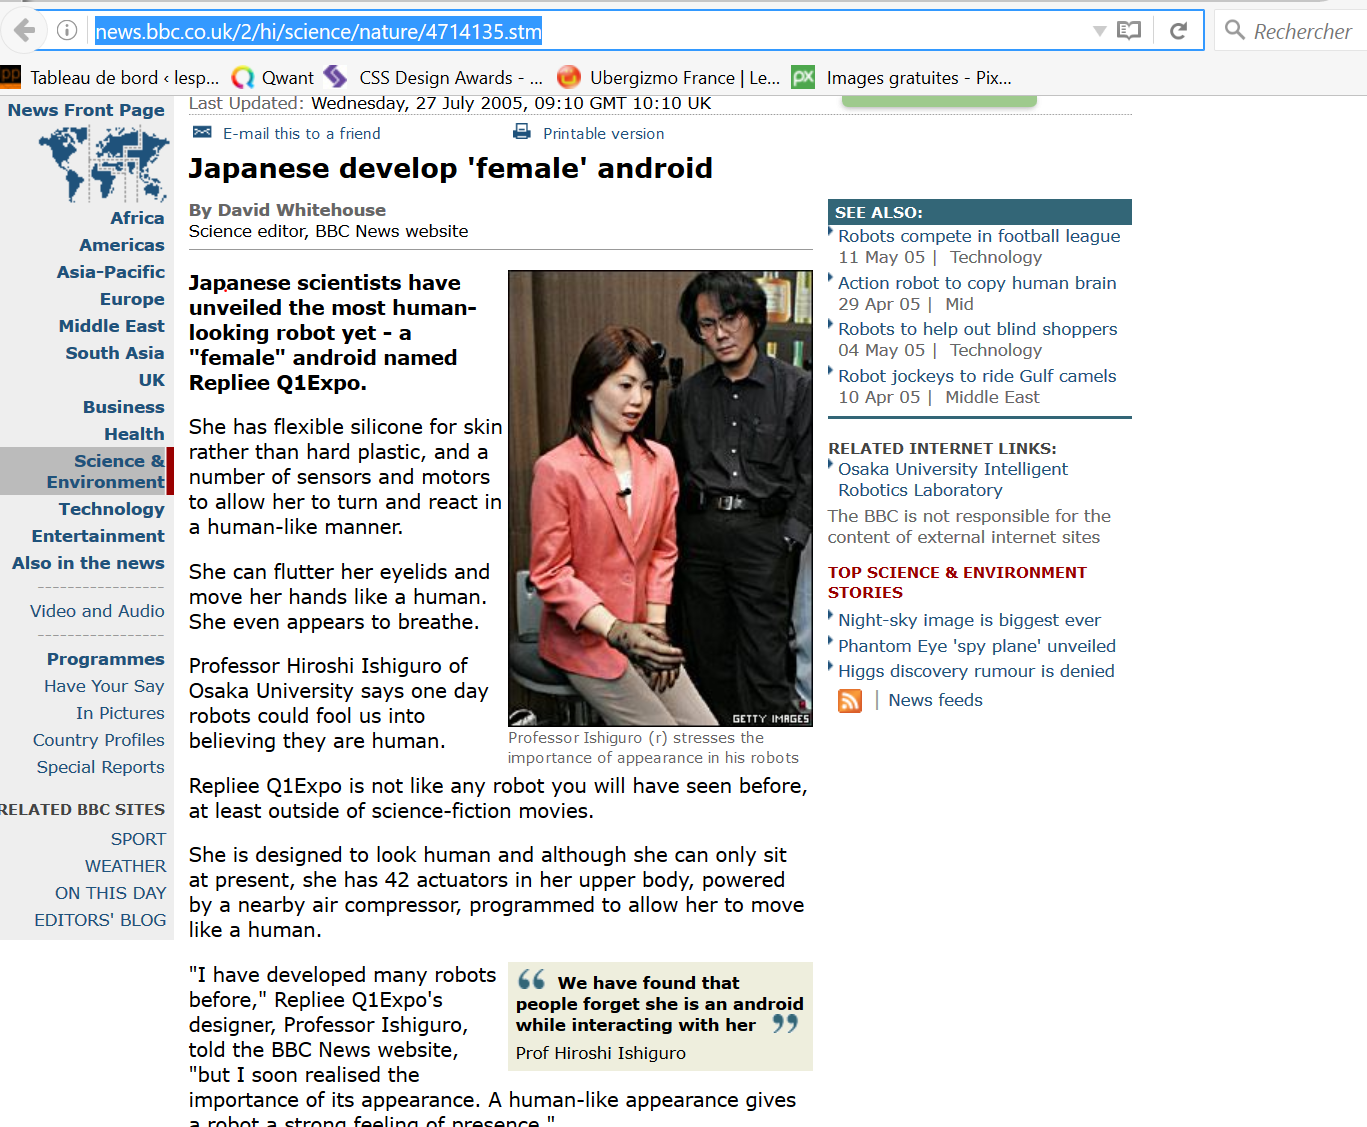This screenshot has height=1127, width=1367.
Task: Open the Middle East section
Action: (x=112, y=326)
